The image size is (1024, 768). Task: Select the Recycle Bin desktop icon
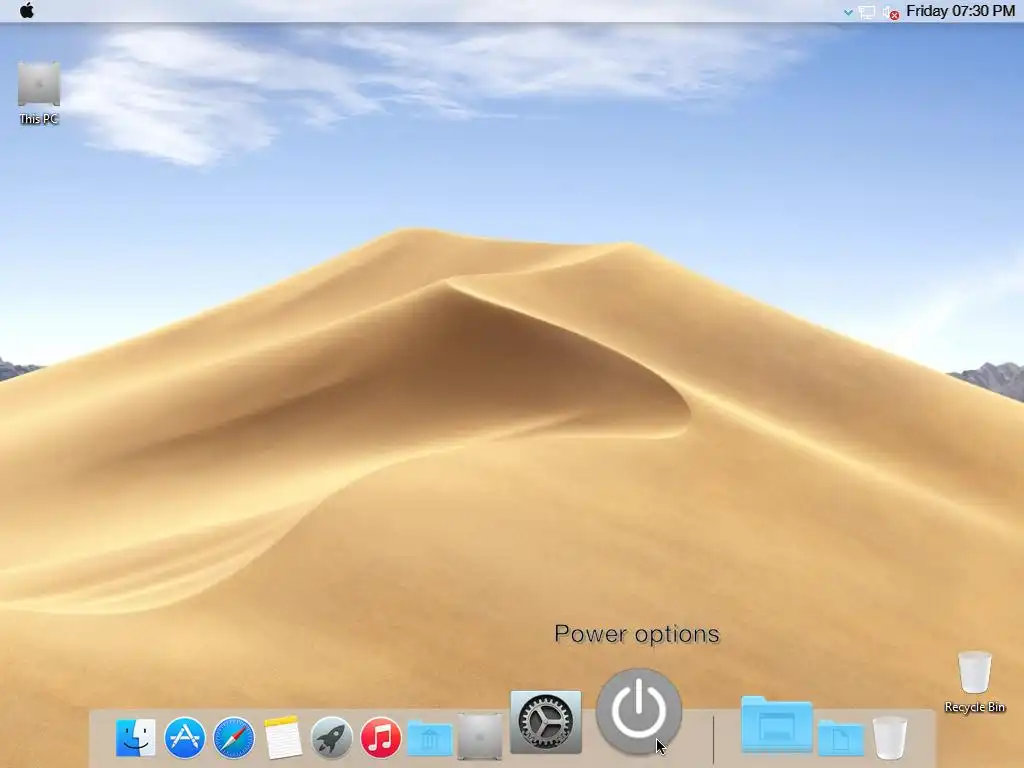[x=974, y=681]
